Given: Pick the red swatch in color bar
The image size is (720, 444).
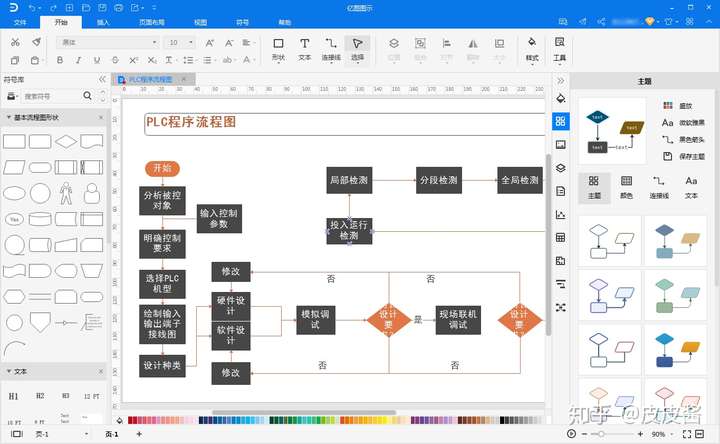Looking at the screenshot, I should tap(131, 420).
